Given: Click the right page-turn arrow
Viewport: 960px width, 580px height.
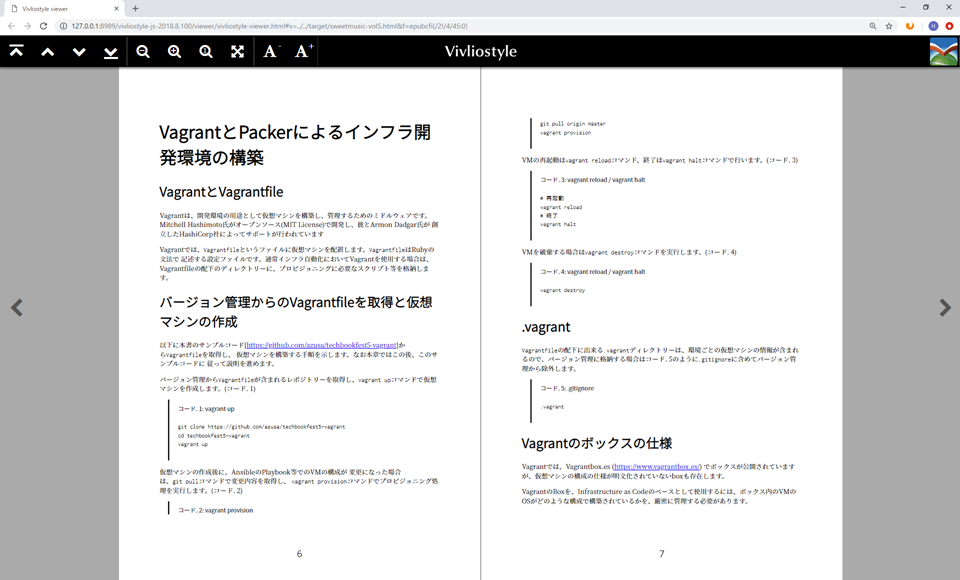Looking at the screenshot, I should [945, 307].
